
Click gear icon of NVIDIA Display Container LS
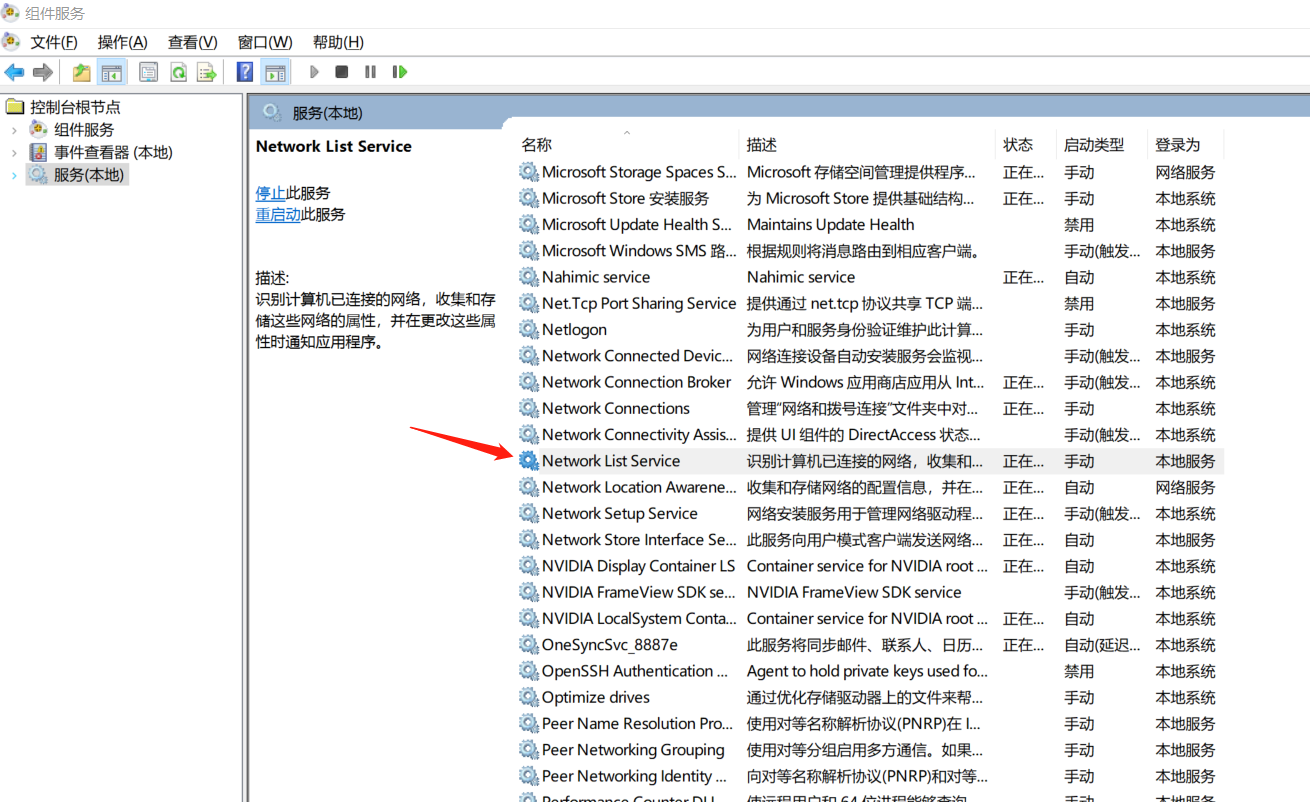(528, 566)
